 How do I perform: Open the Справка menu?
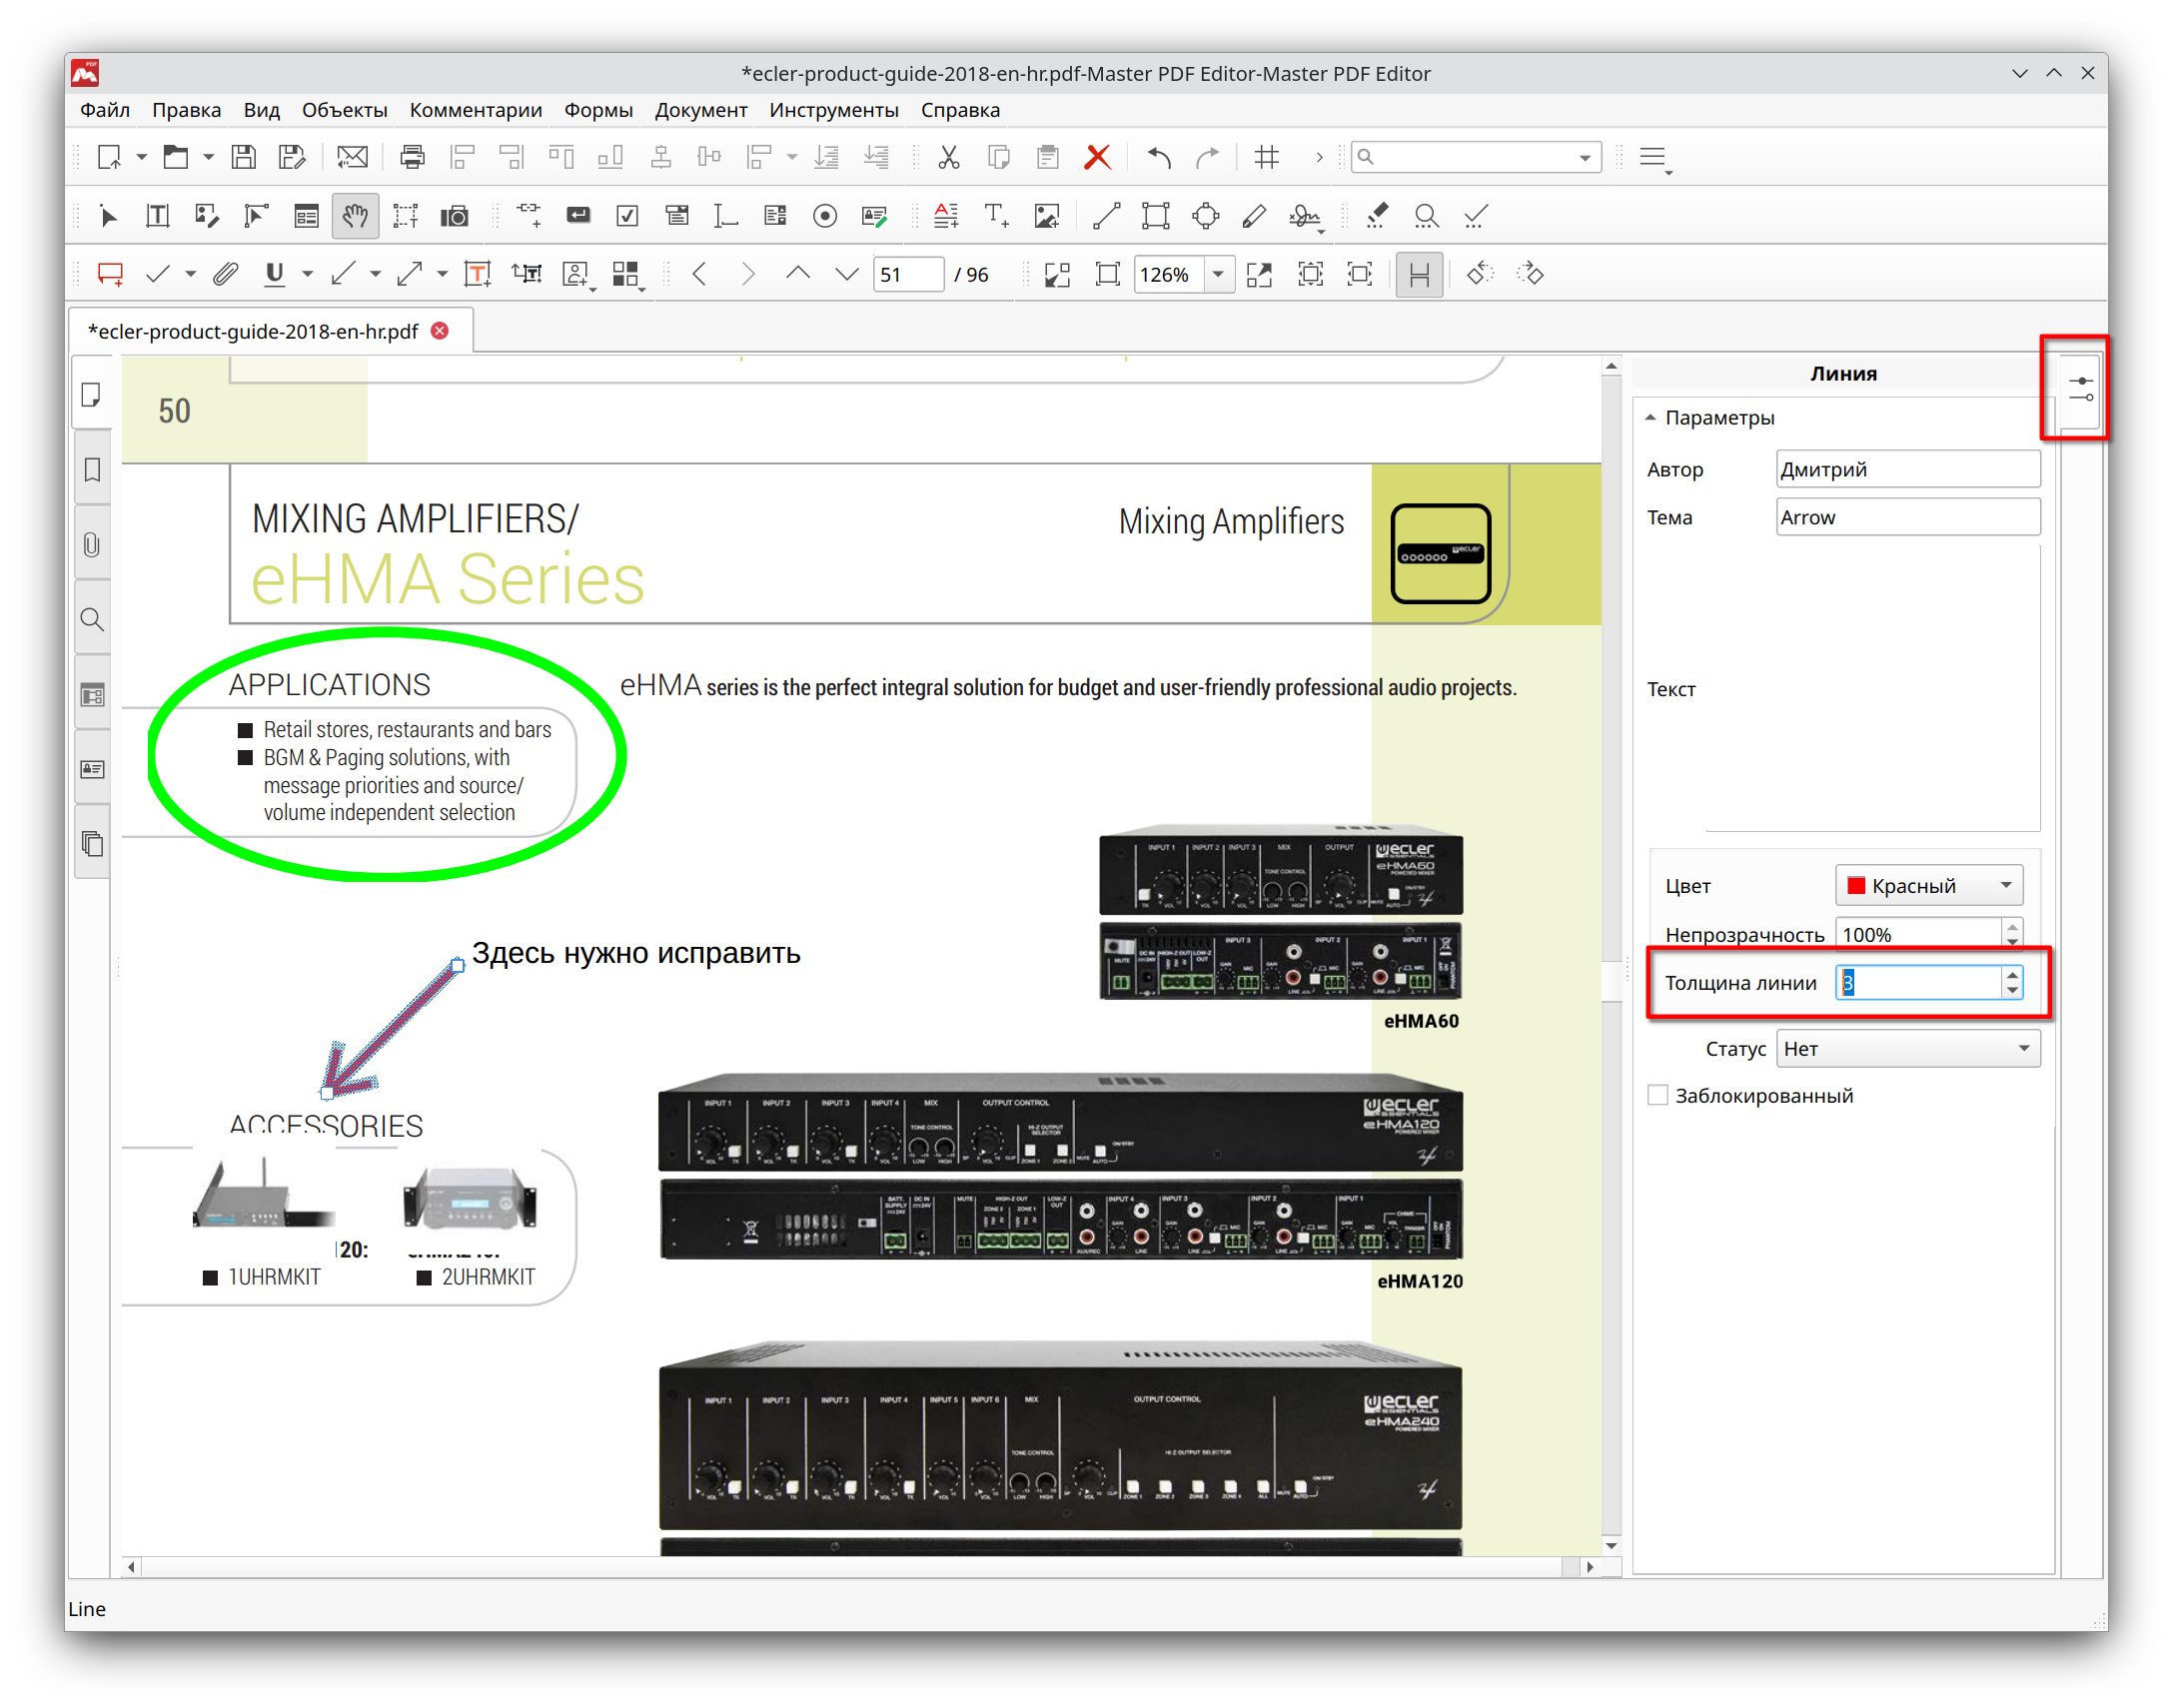pos(960,110)
